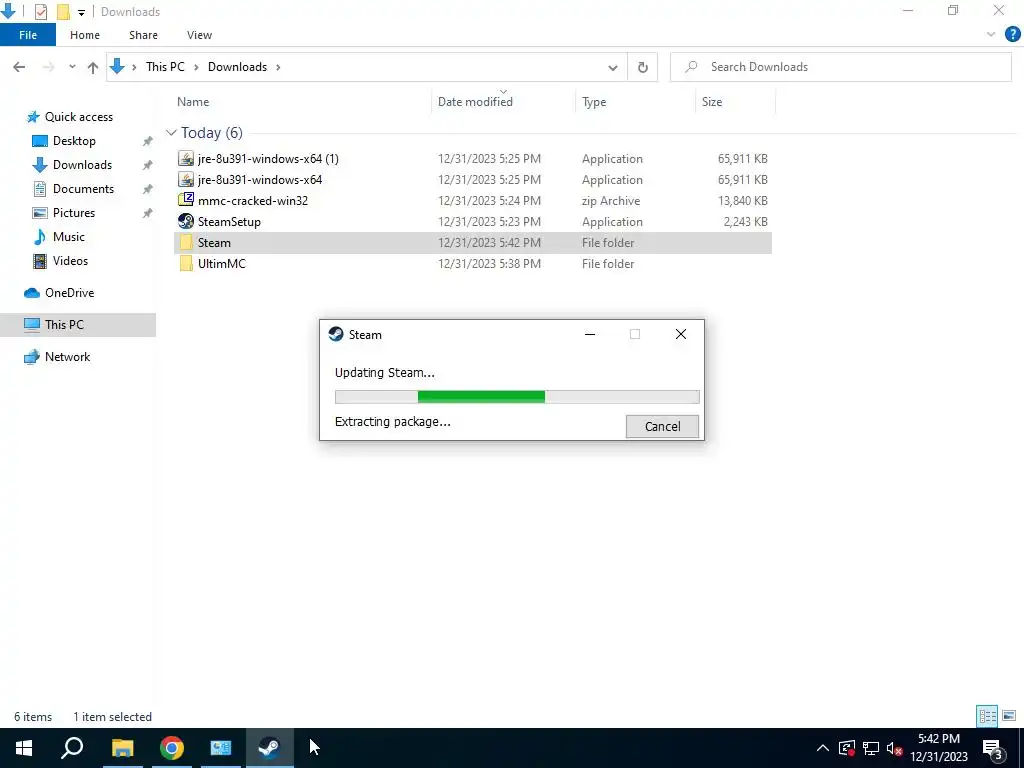
Task: Open Videos in the navigation pane
Action: click(x=70, y=261)
